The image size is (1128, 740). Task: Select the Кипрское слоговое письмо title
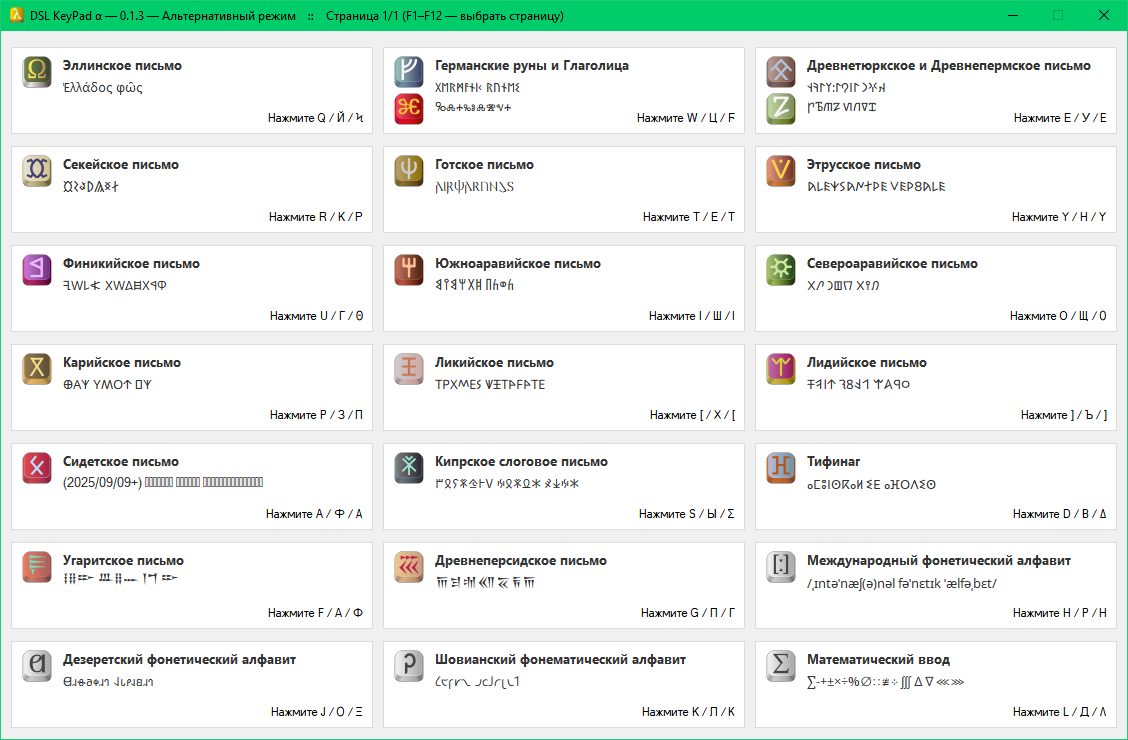point(521,462)
